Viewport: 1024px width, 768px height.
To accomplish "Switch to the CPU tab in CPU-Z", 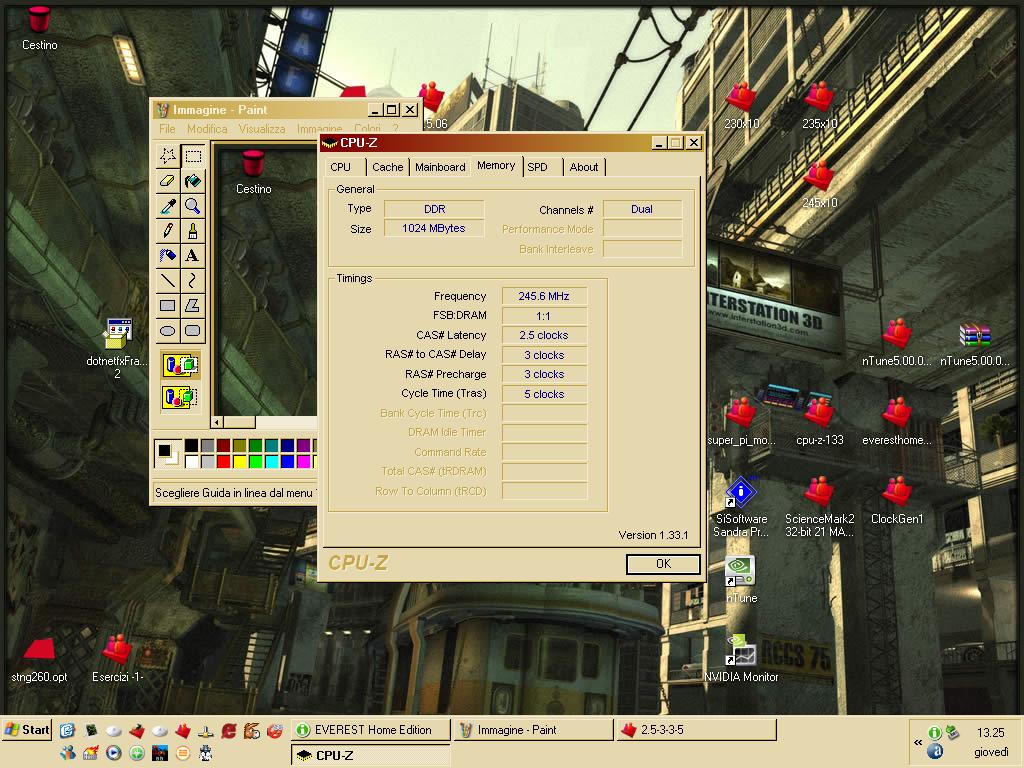I will coord(340,167).
